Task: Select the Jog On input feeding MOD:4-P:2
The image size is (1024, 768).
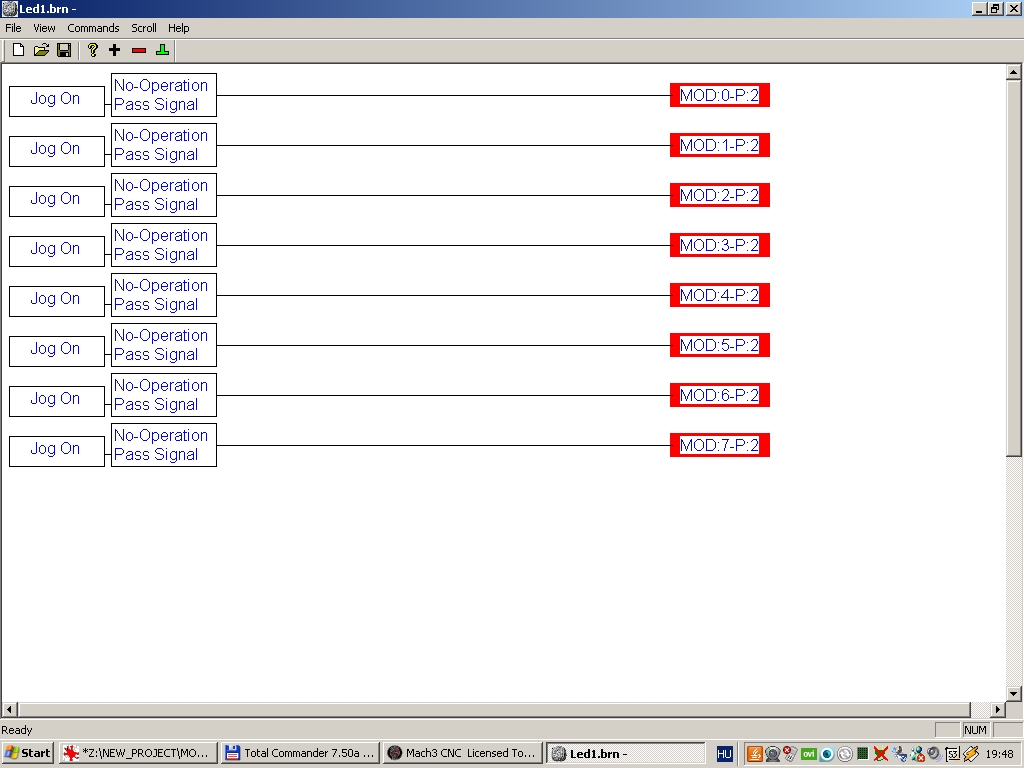Action: point(57,301)
